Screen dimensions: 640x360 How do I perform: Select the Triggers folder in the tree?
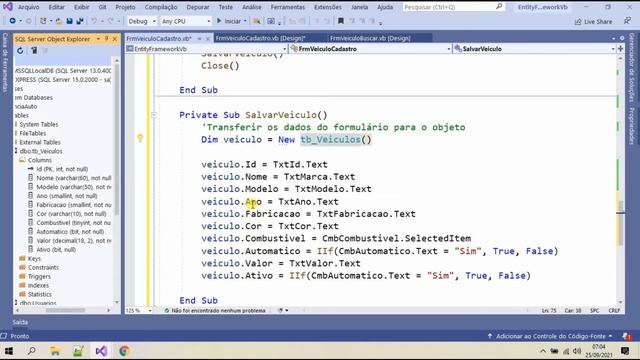[39, 276]
